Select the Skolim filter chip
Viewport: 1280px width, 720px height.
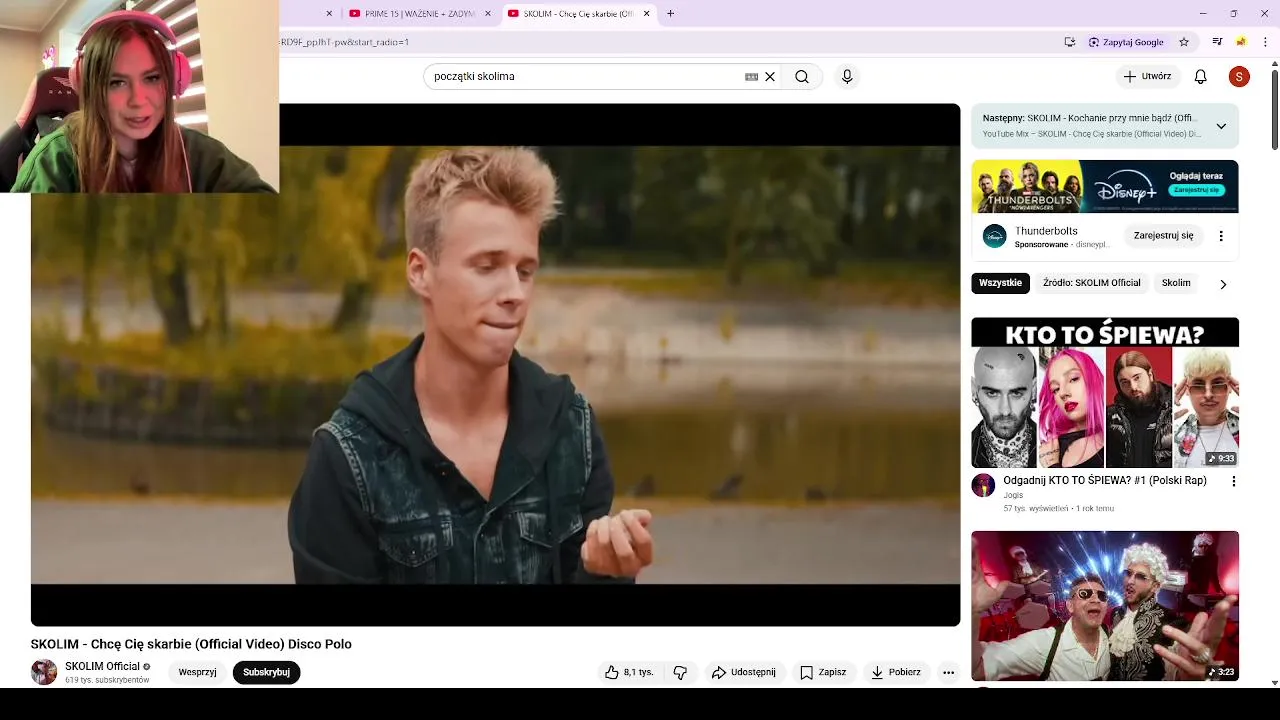pos(1176,283)
